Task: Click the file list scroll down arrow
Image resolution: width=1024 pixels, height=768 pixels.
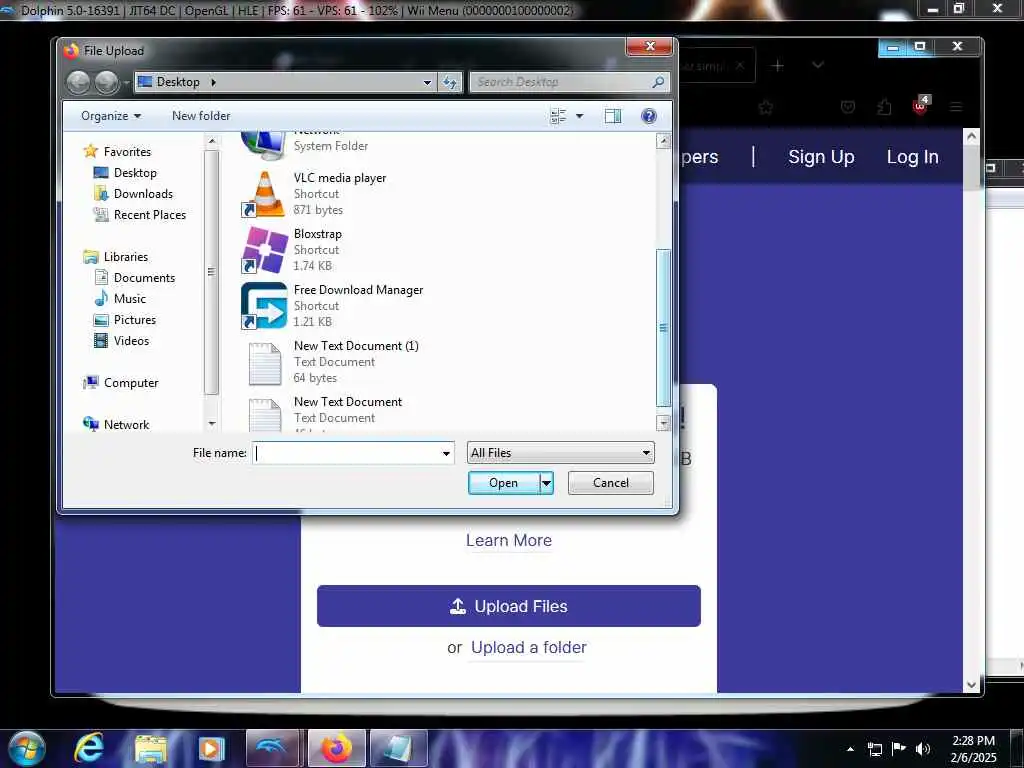Action: (x=664, y=423)
